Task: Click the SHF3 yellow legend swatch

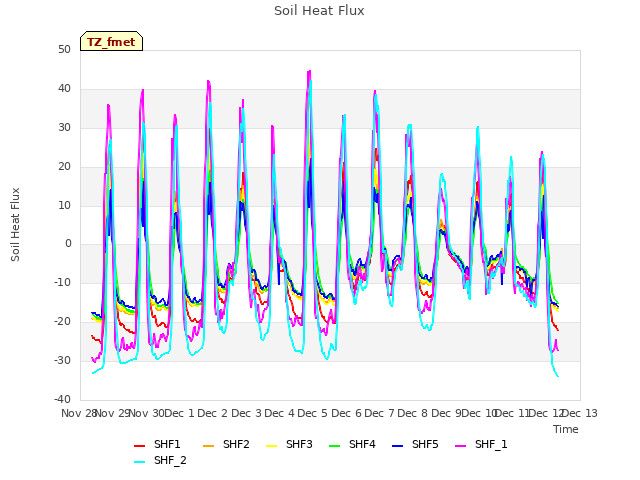Action: point(271,446)
